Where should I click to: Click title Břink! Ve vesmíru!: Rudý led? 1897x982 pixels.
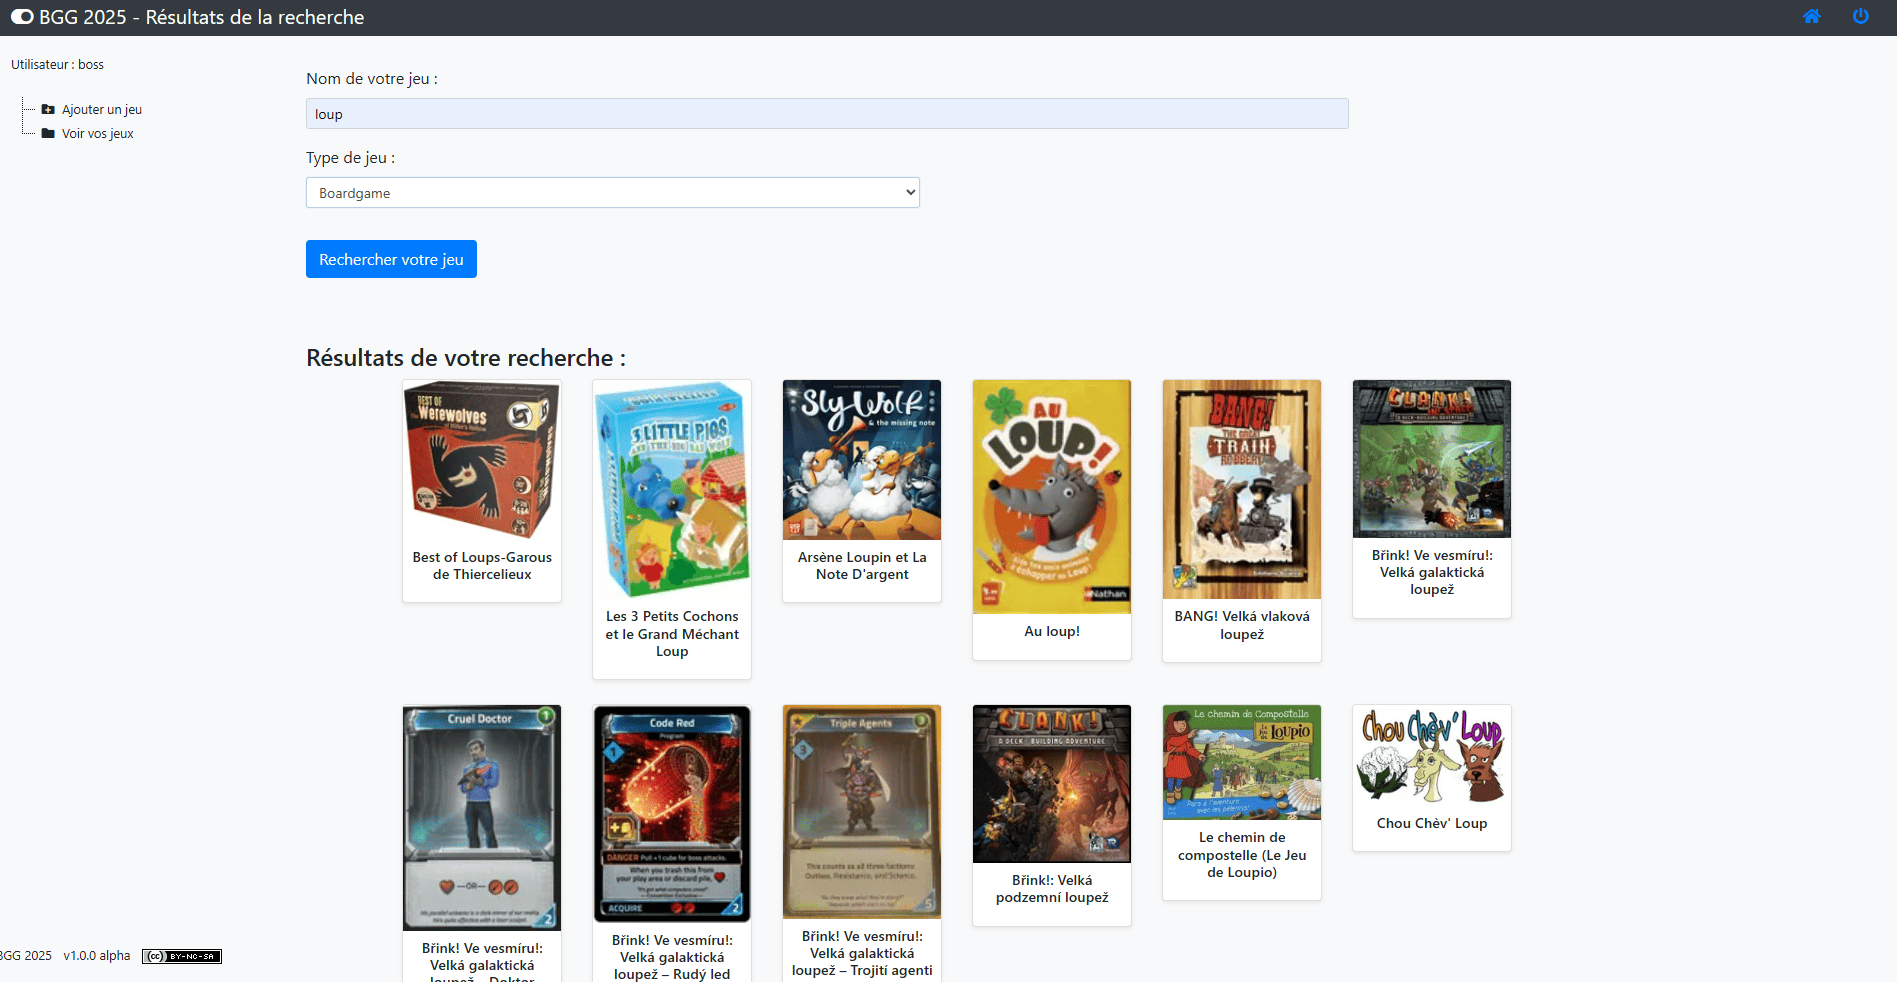pyautogui.click(x=672, y=957)
